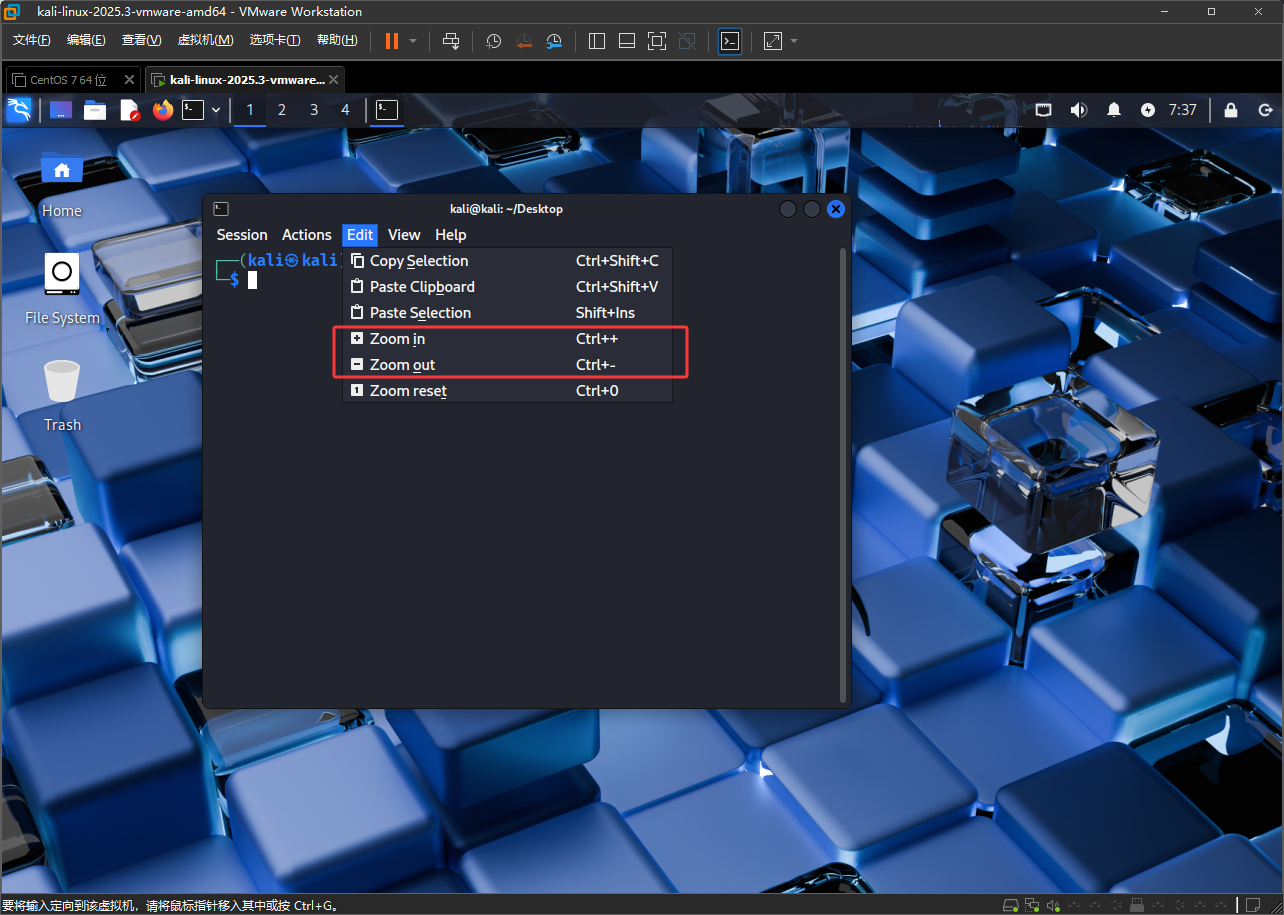
Task: Open the VMware 选项卡(T) menu
Action: coord(275,40)
